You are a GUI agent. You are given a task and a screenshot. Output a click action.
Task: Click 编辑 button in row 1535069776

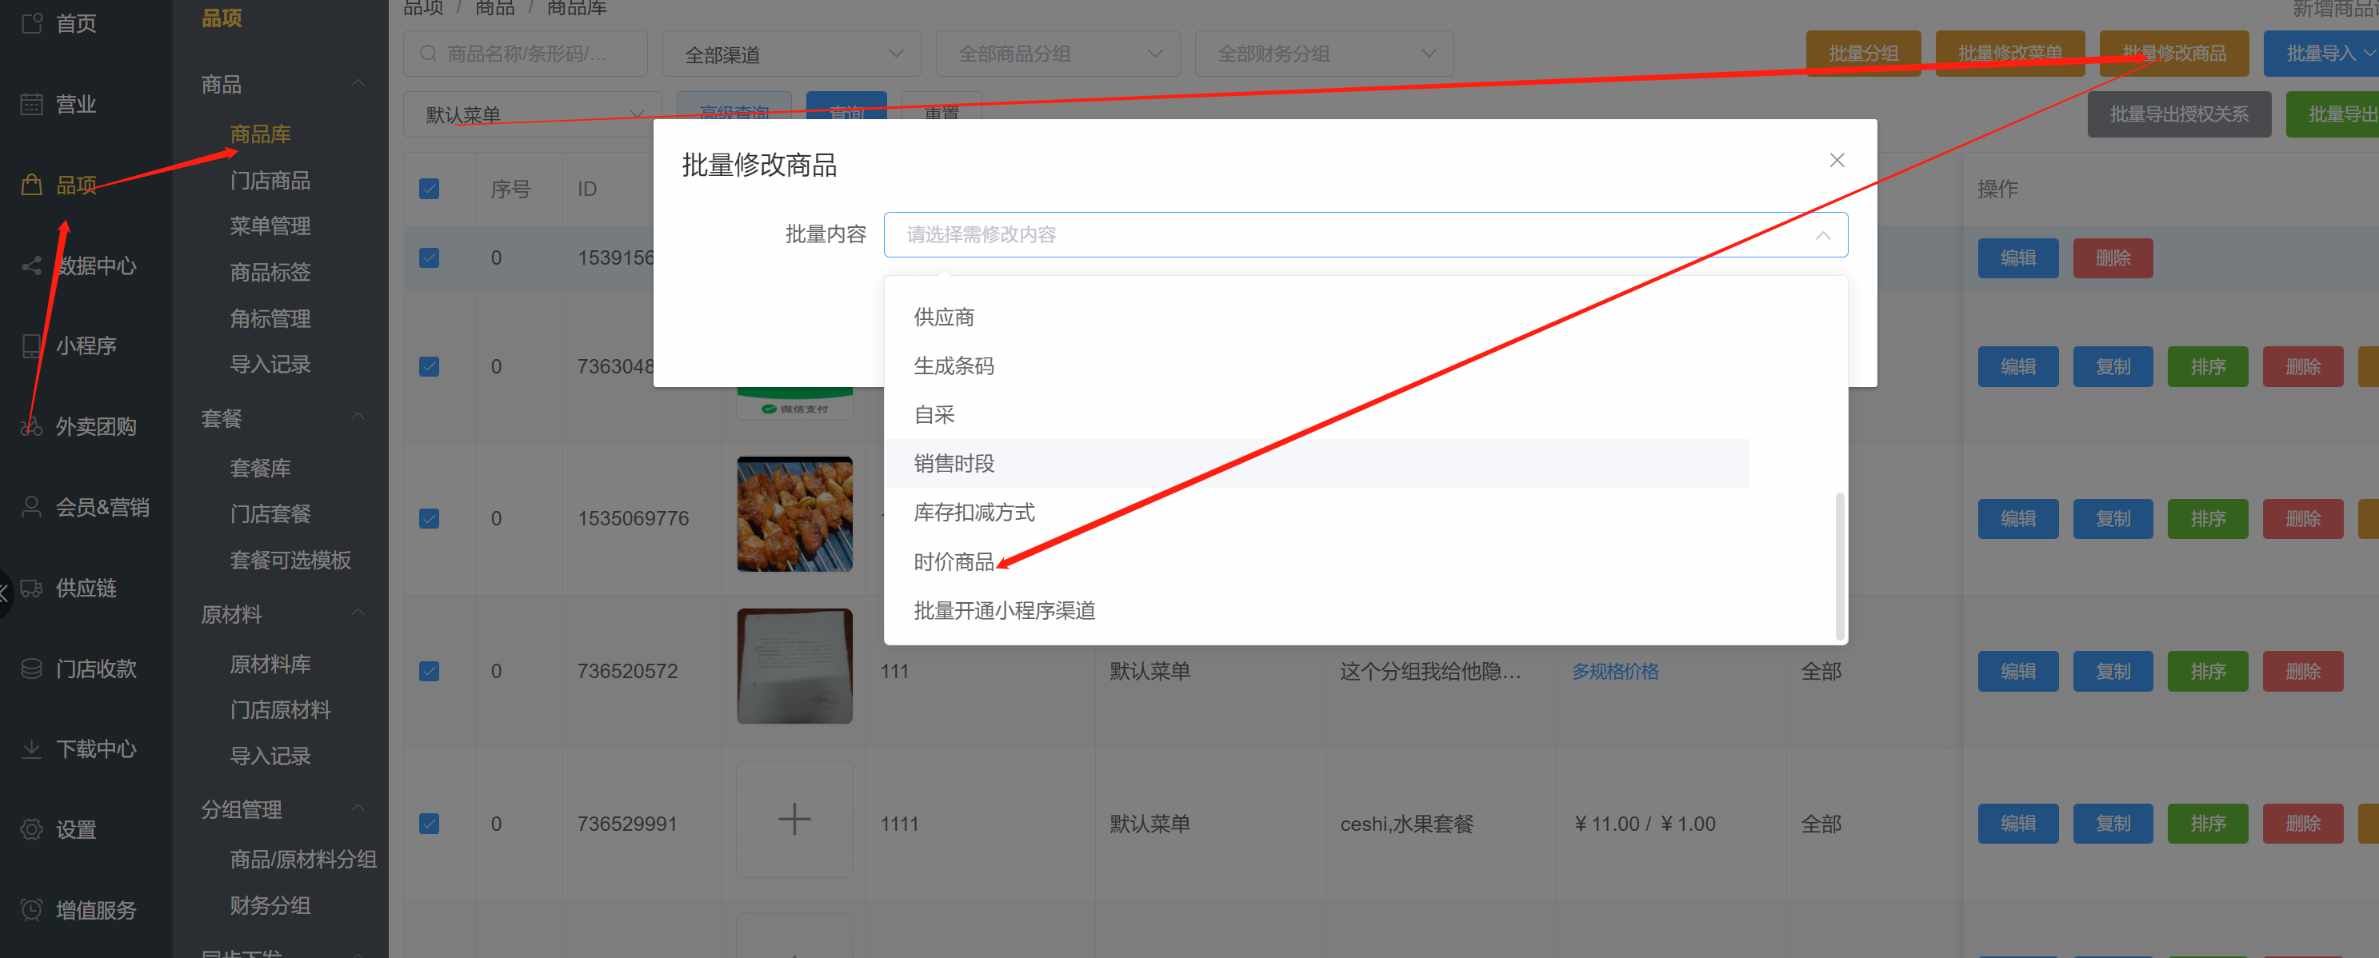click(x=2018, y=519)
